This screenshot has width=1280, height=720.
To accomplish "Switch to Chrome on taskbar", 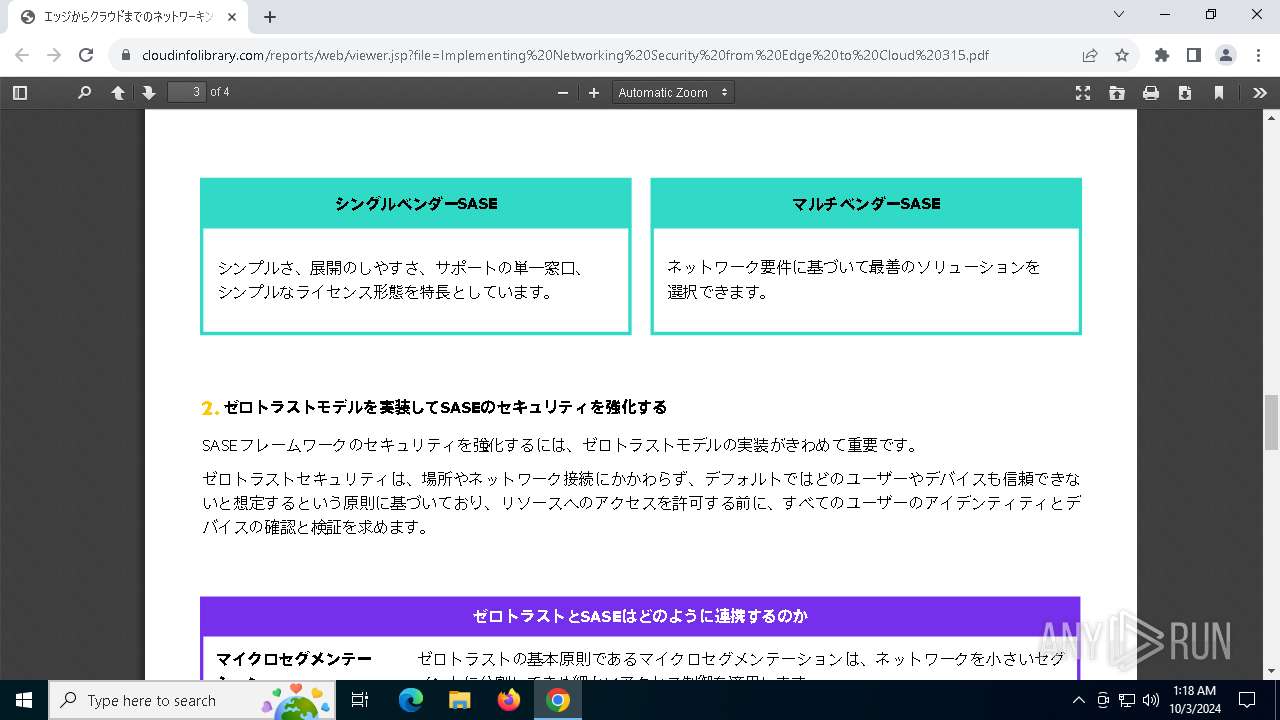I will point(558,700).
